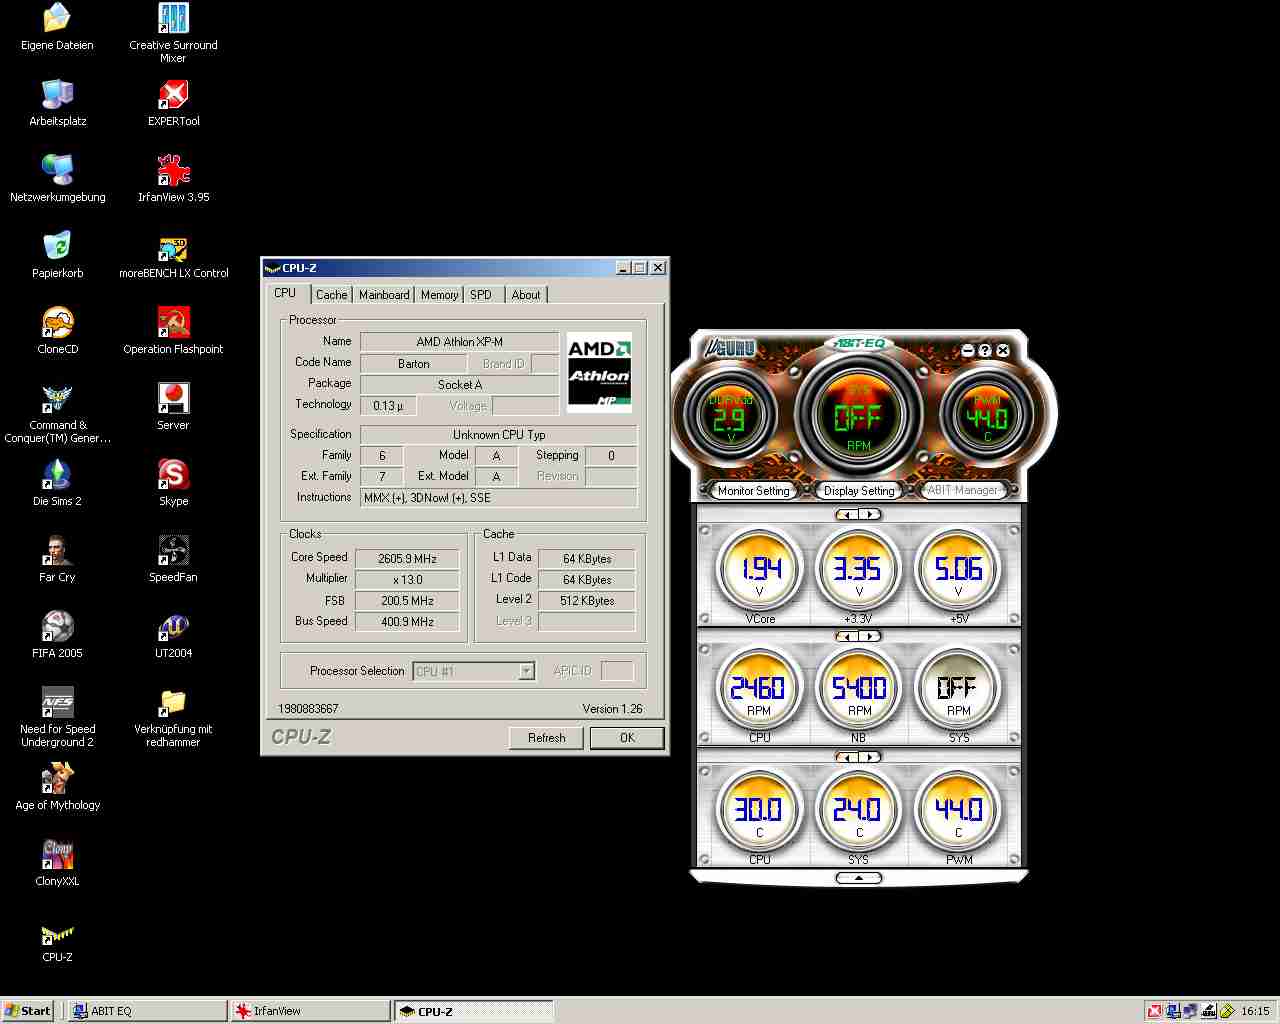Viewport: 1280px width, 1024px height.
Task: Click SYS temperature gauge showing 24.0
Action: point(858,809)
